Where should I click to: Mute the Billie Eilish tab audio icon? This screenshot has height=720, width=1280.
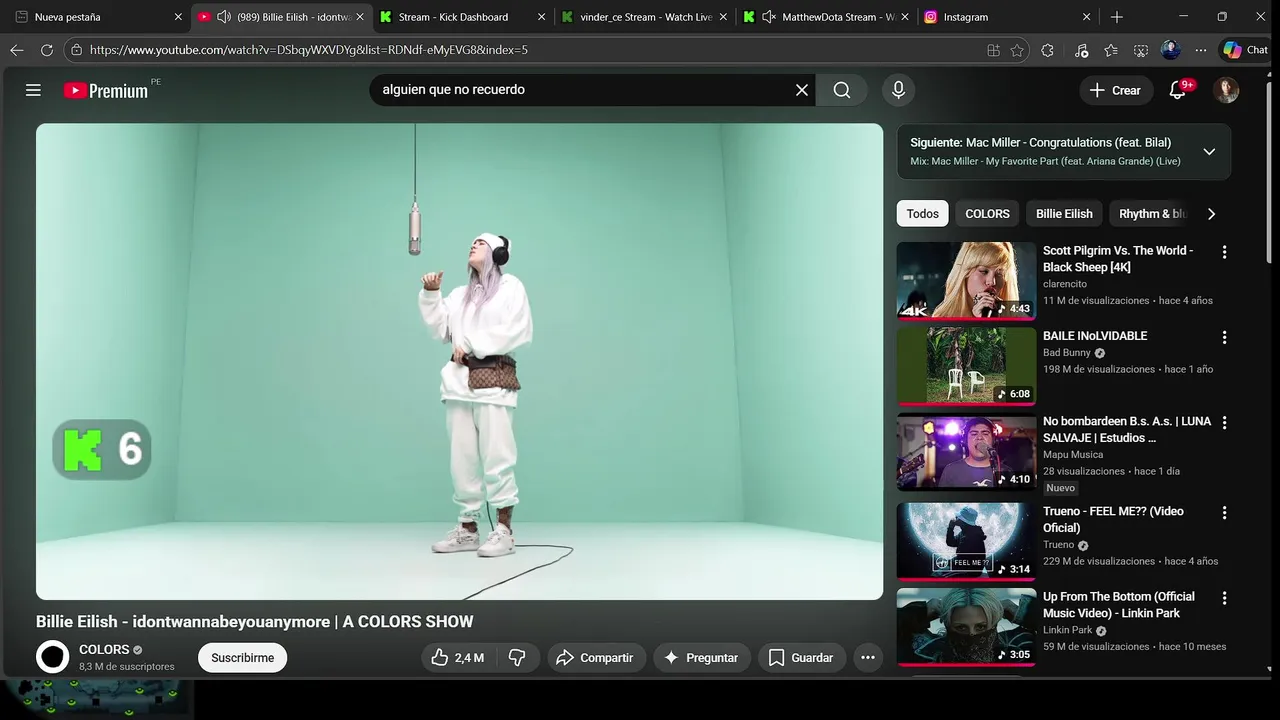tap(224, 17)
